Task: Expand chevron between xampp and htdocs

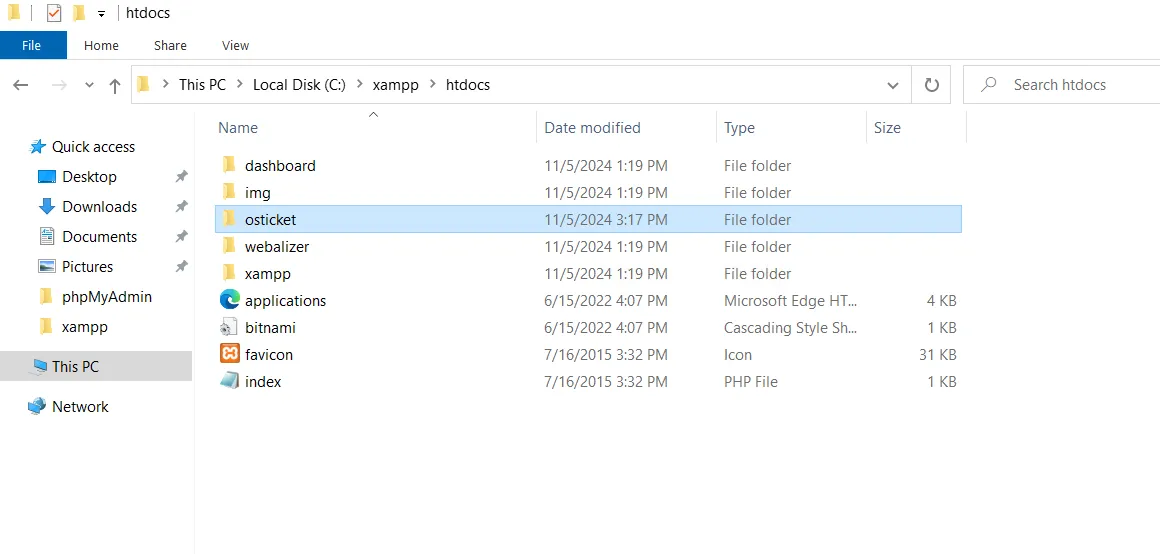Action: coord(433,85)
